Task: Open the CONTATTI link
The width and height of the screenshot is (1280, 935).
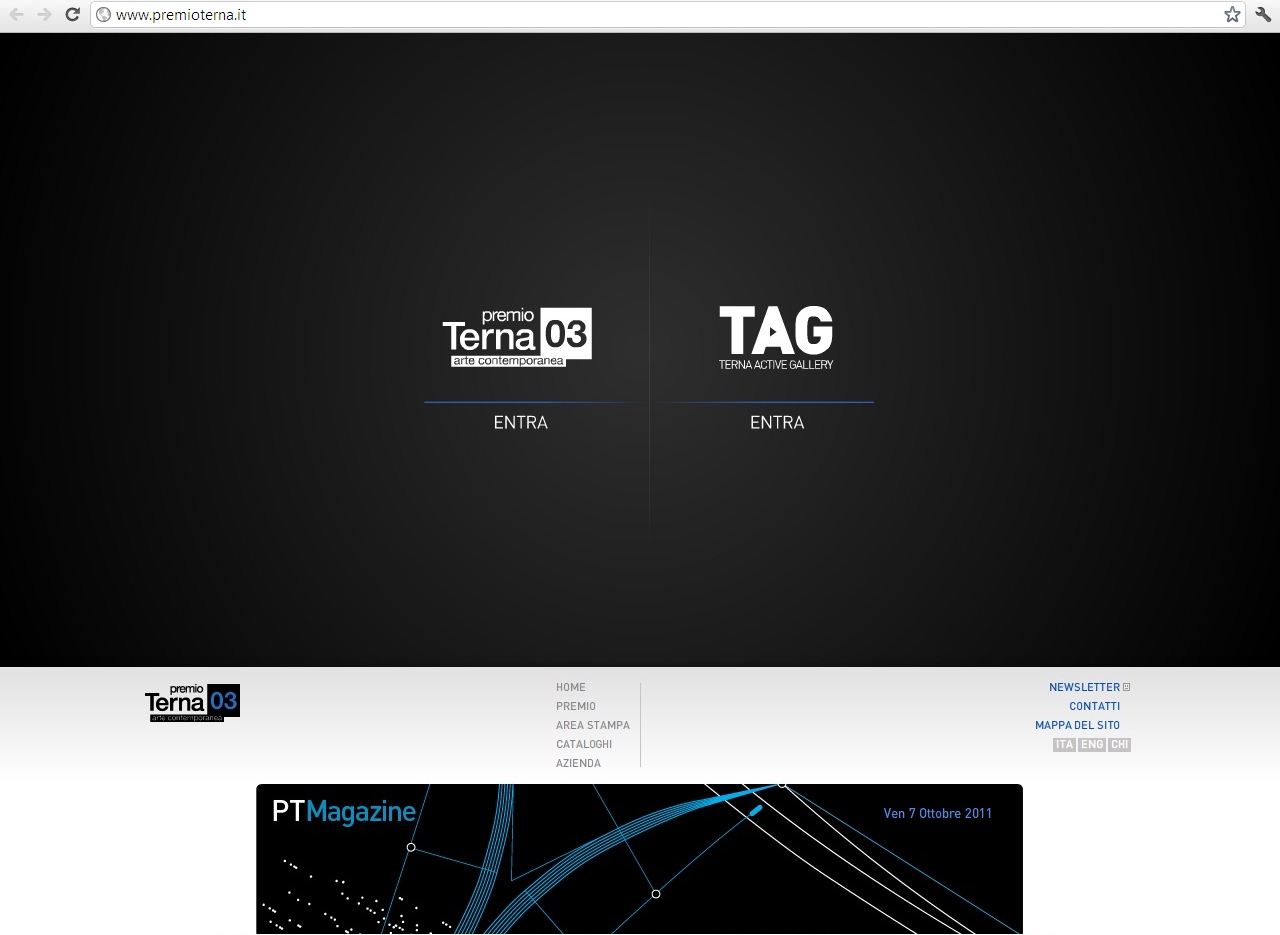Action: pyautogui.click(x=1094, y=707)
